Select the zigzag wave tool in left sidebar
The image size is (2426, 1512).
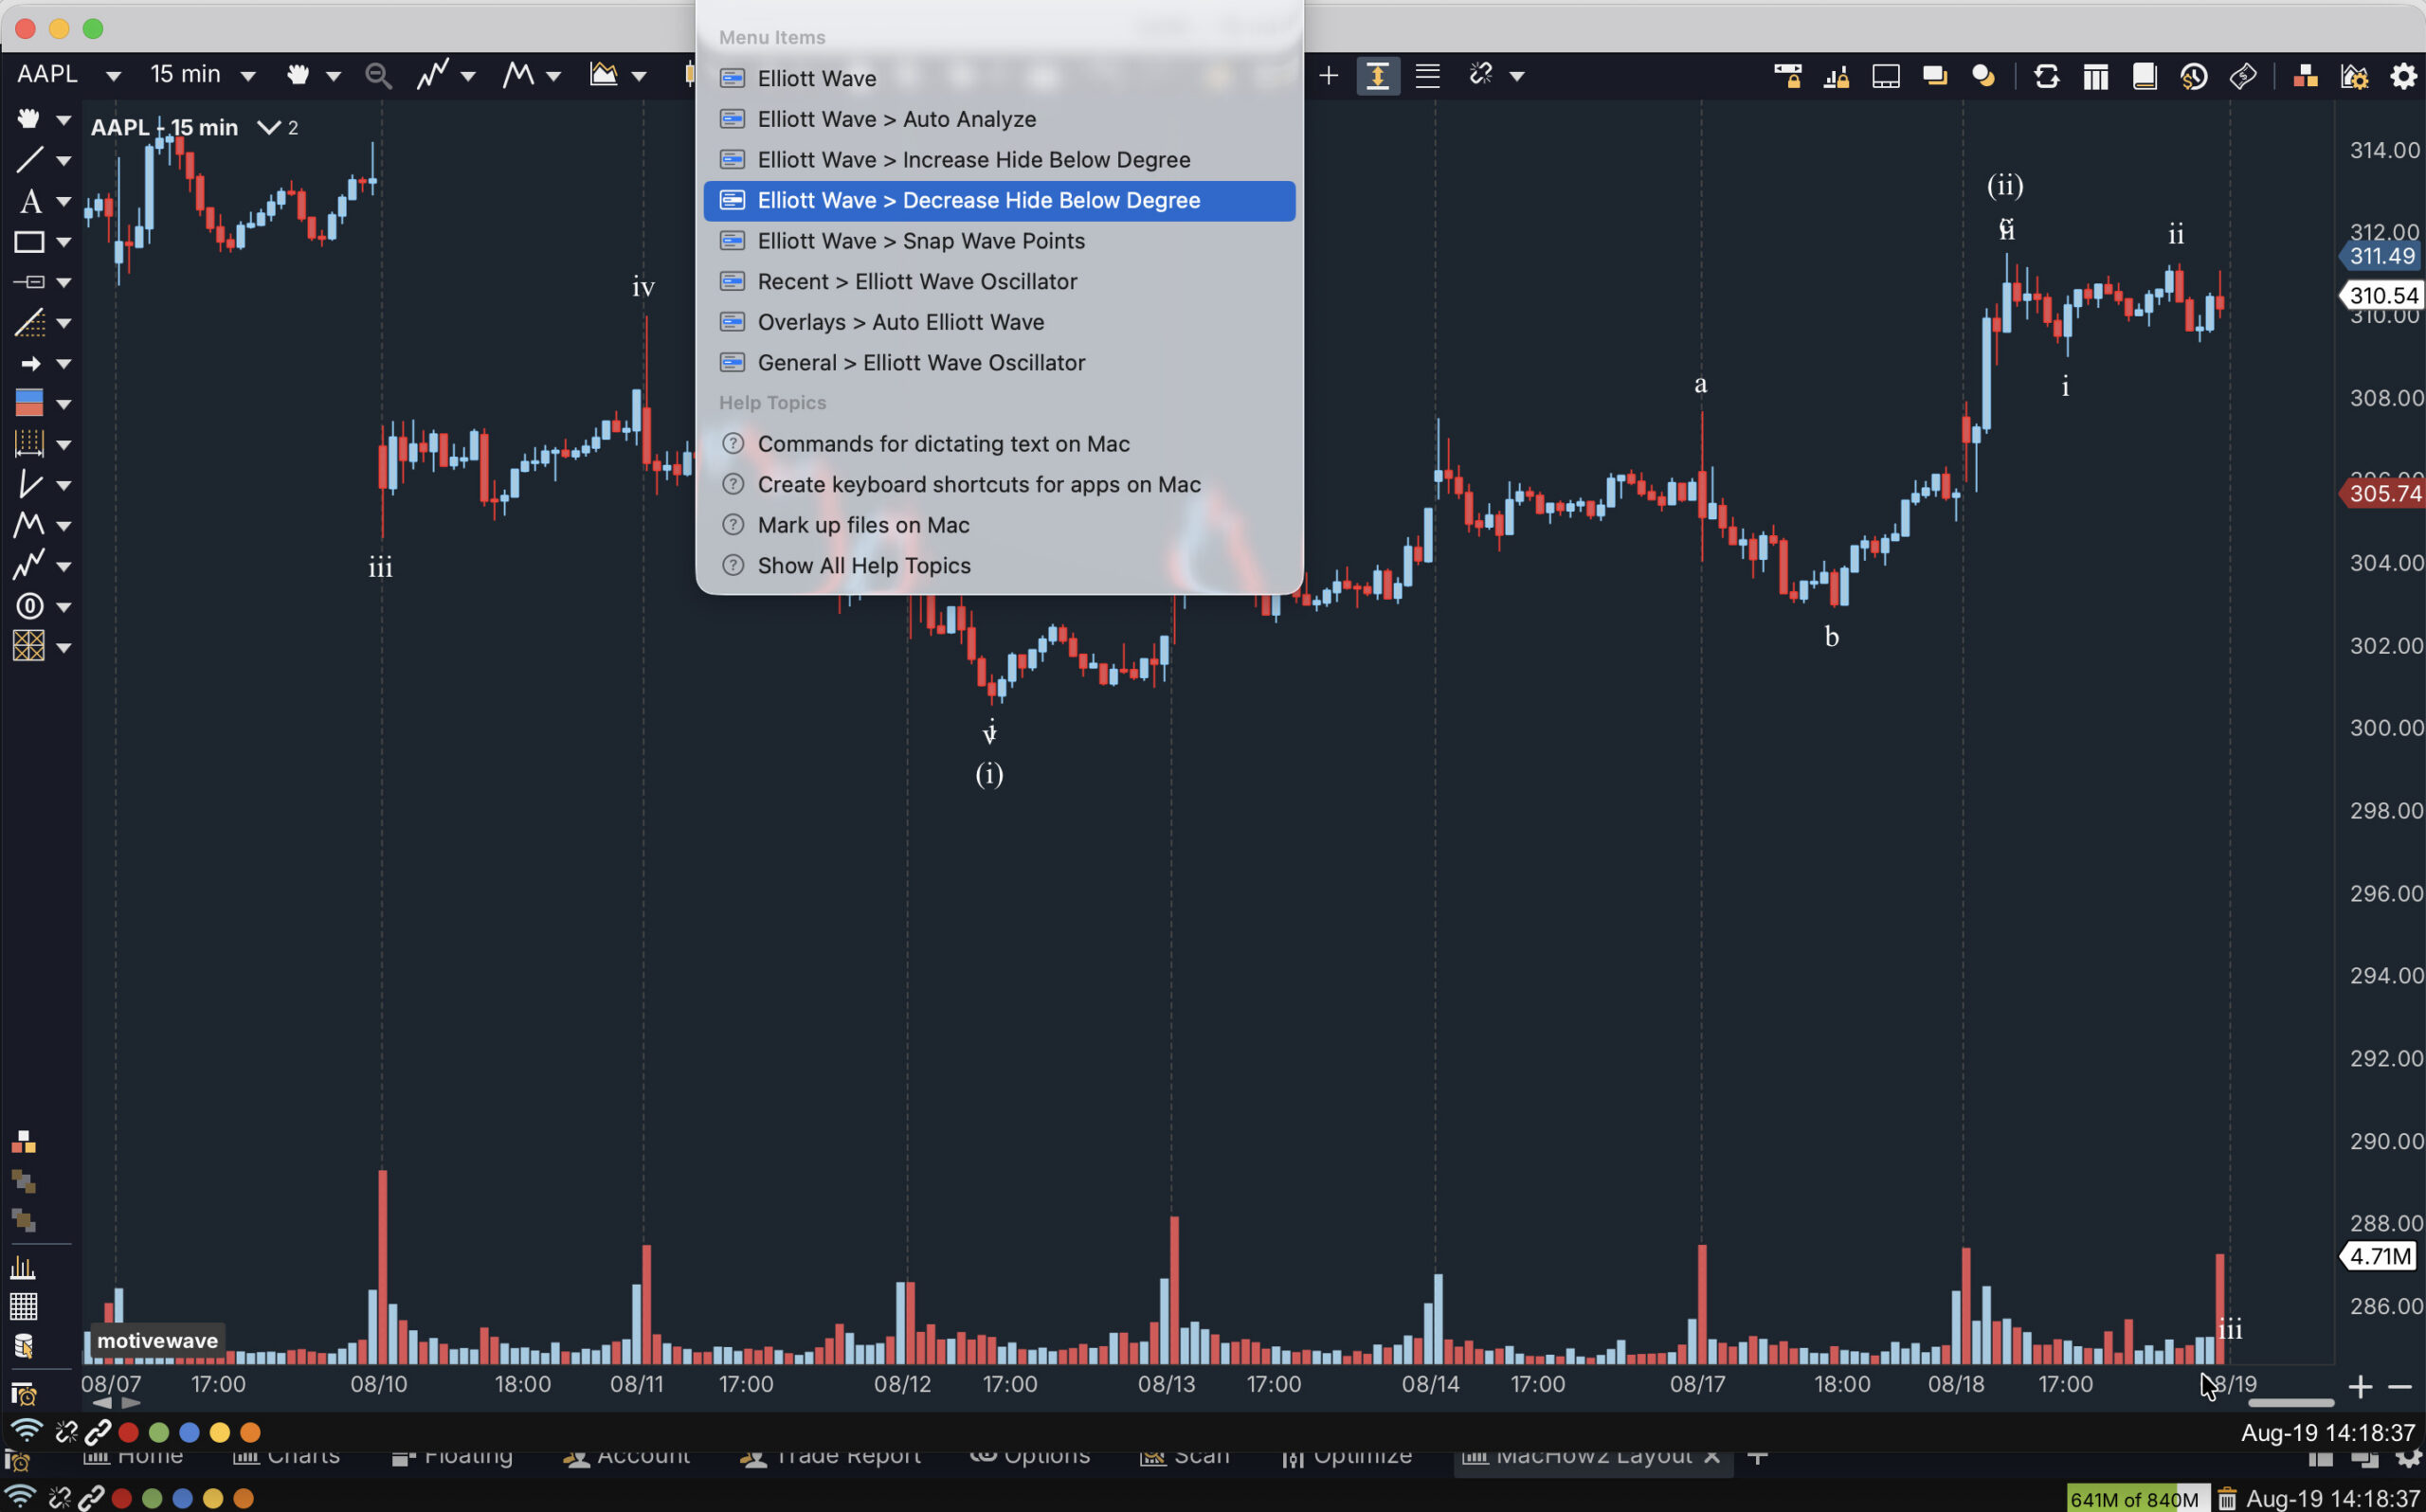28,565
